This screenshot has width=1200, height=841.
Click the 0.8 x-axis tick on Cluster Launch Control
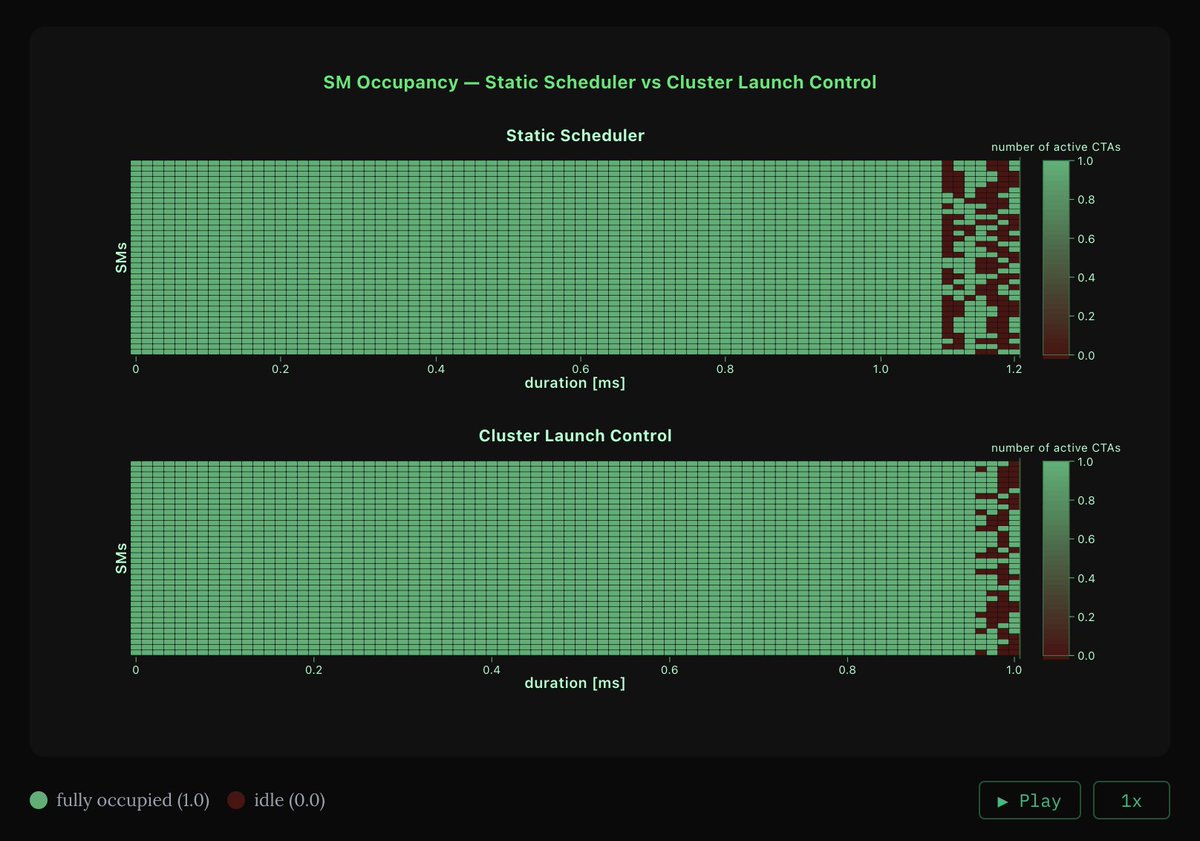(x=848, y=669)
